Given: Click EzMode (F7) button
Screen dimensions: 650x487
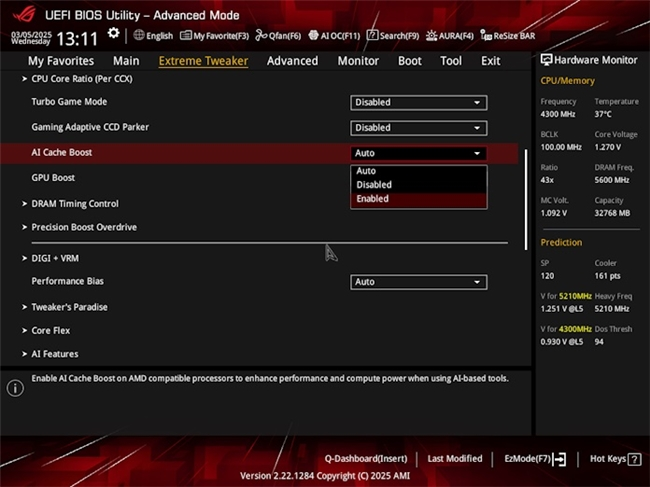Looking at the screenshot, I should click(535, 459).
